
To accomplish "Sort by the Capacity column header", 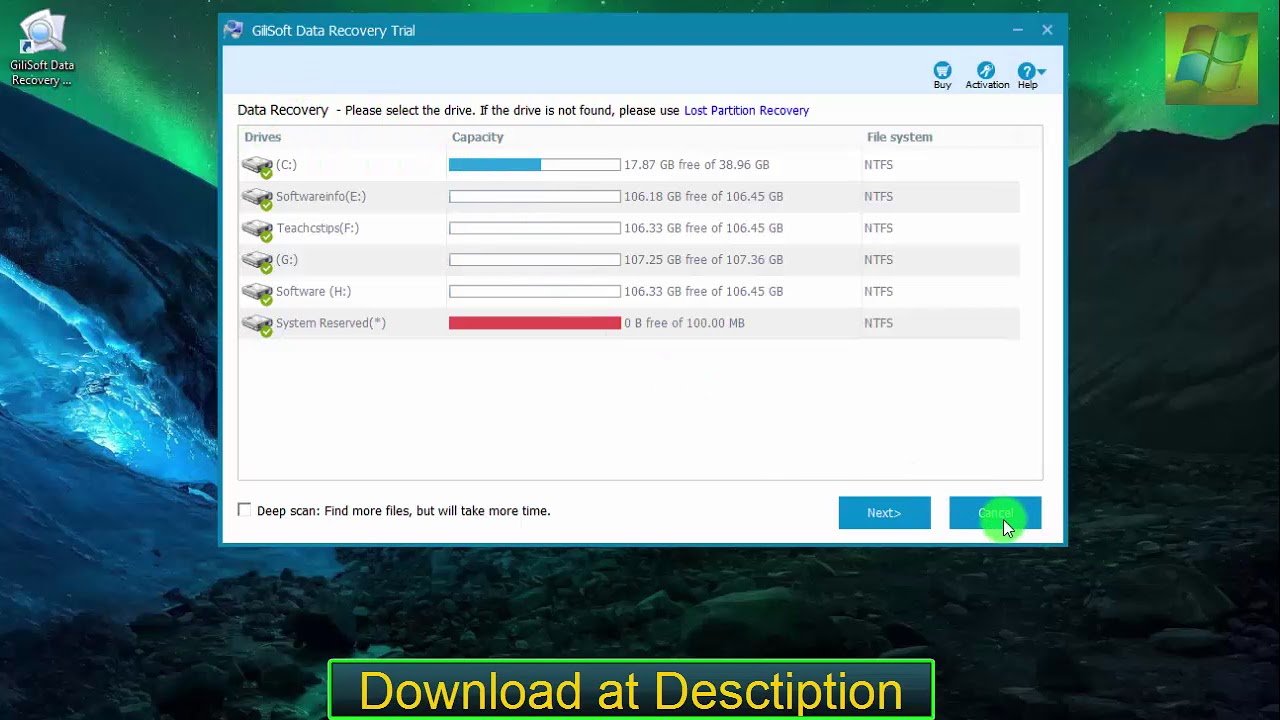I will point(477,137).
